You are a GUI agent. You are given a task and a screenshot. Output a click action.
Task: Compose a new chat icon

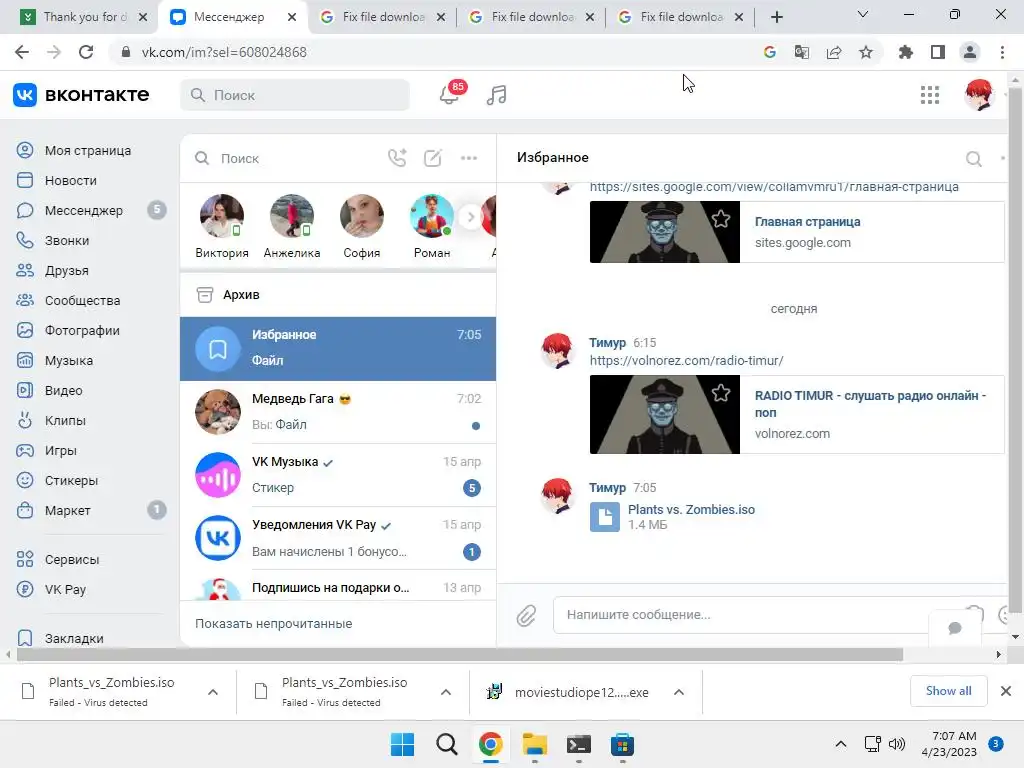[x=433, y=158]
